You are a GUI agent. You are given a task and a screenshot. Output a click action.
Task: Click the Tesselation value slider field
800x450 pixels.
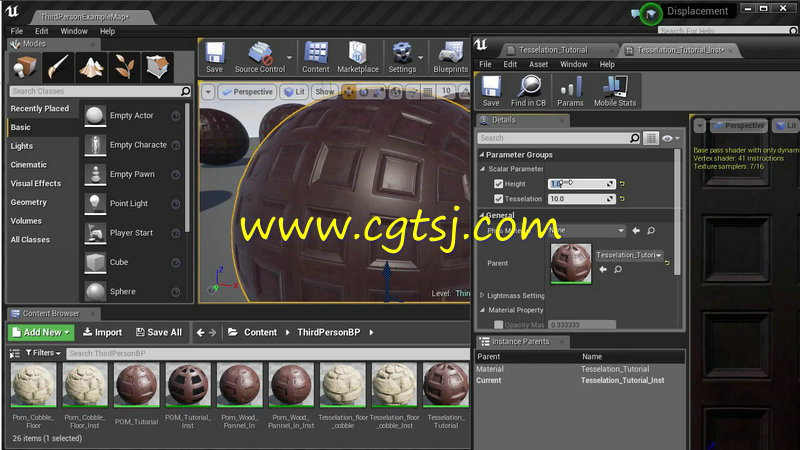coord(582,199)
